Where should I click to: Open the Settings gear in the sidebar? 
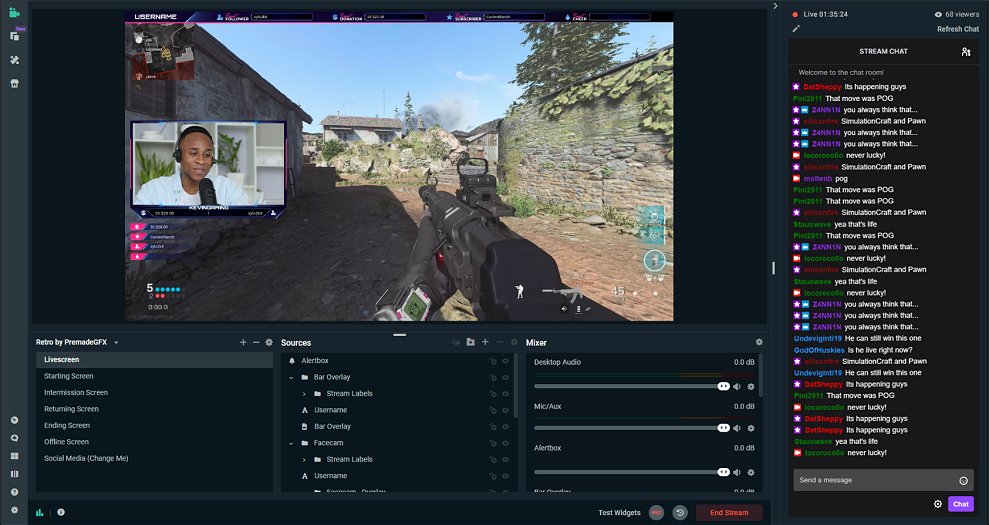(x=15, y=510)
